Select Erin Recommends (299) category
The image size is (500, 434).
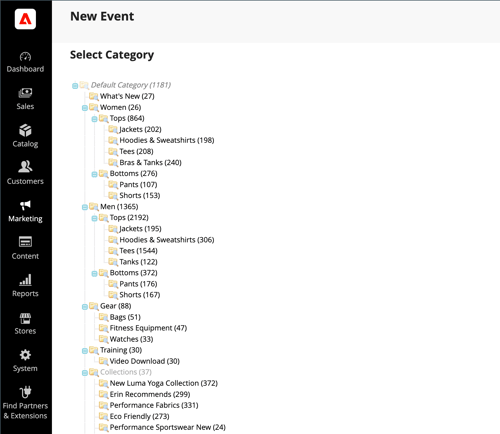[x=150, y=394]
